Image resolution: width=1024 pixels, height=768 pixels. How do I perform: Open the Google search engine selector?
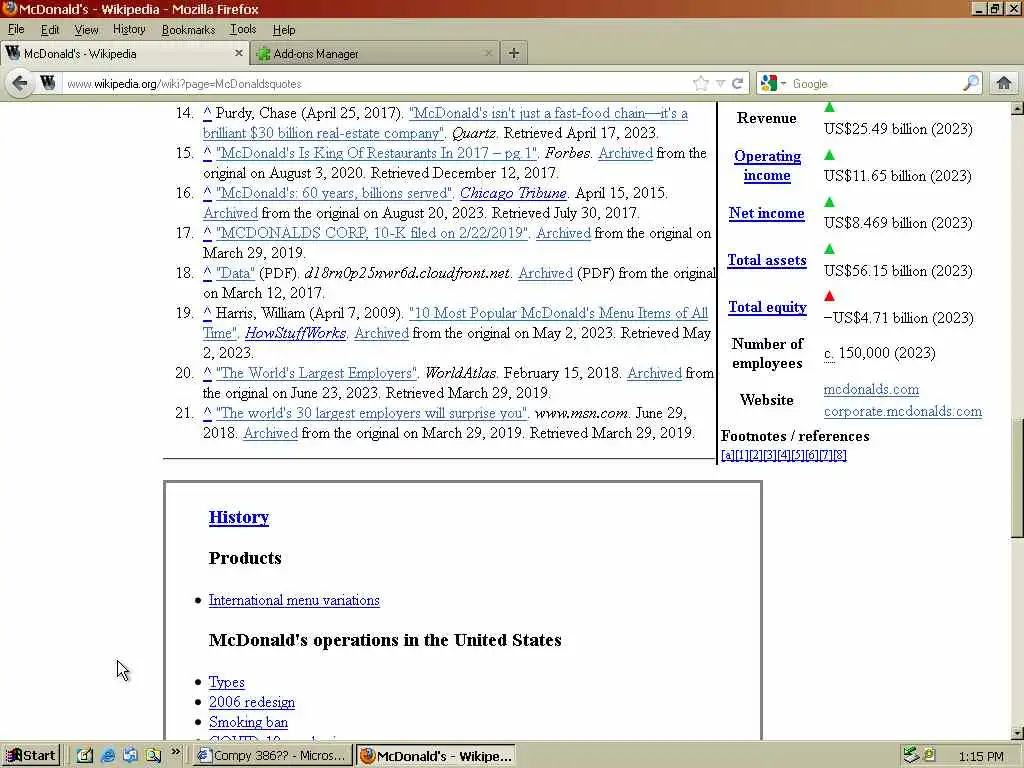[x=773, y=84]
